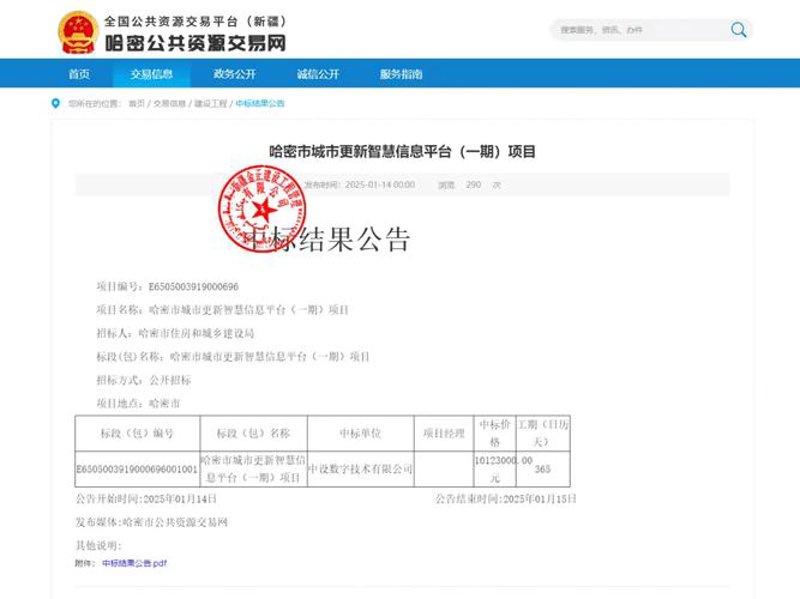
Task: Click table header 标段（包）编号
Action: tap(137, 434)
